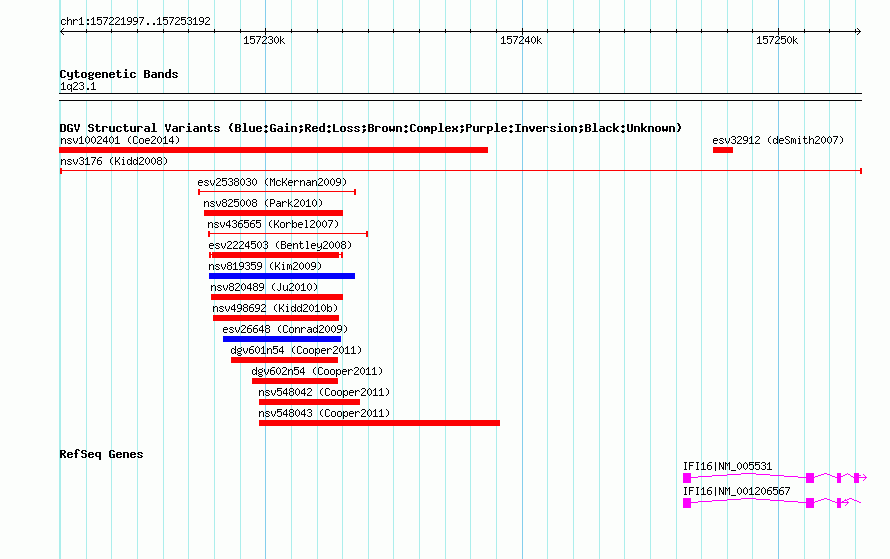The height and width of the screenshot is (559, 890).
Task: Open dgv602n54 (Cooper2011) label
Action: [x=317, y=371]
